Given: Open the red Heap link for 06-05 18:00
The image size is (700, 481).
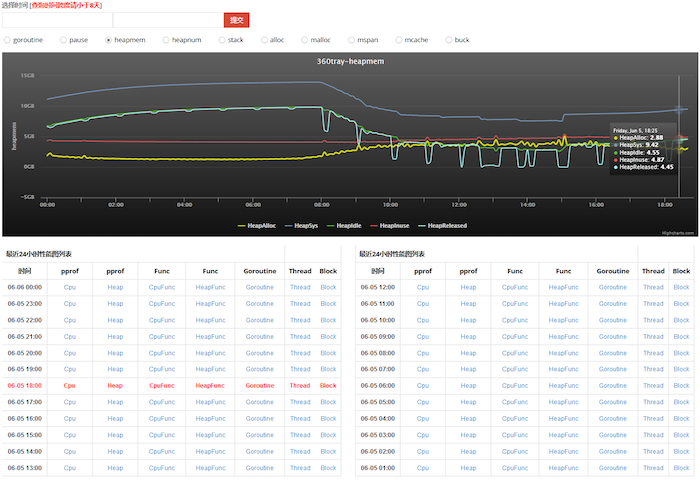Looking at the screenshot, I should point(115,385).
